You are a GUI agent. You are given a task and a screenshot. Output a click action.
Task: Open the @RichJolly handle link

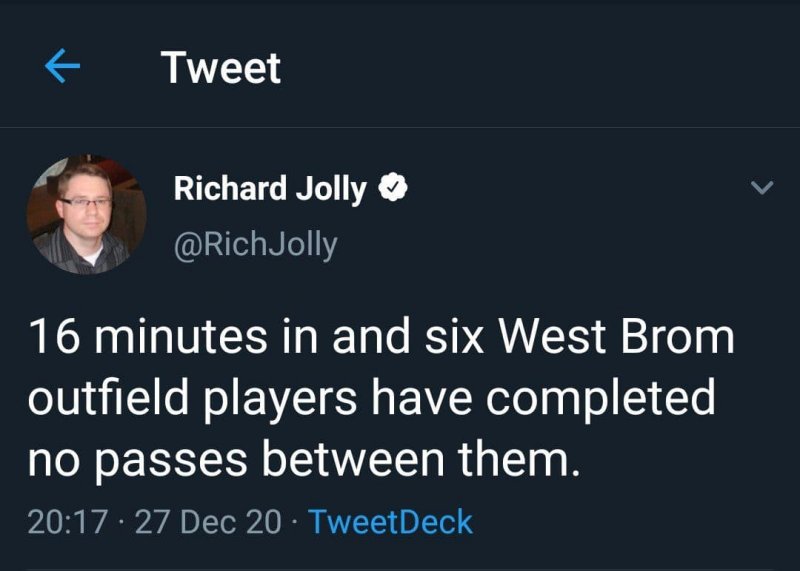click(255, 245)
